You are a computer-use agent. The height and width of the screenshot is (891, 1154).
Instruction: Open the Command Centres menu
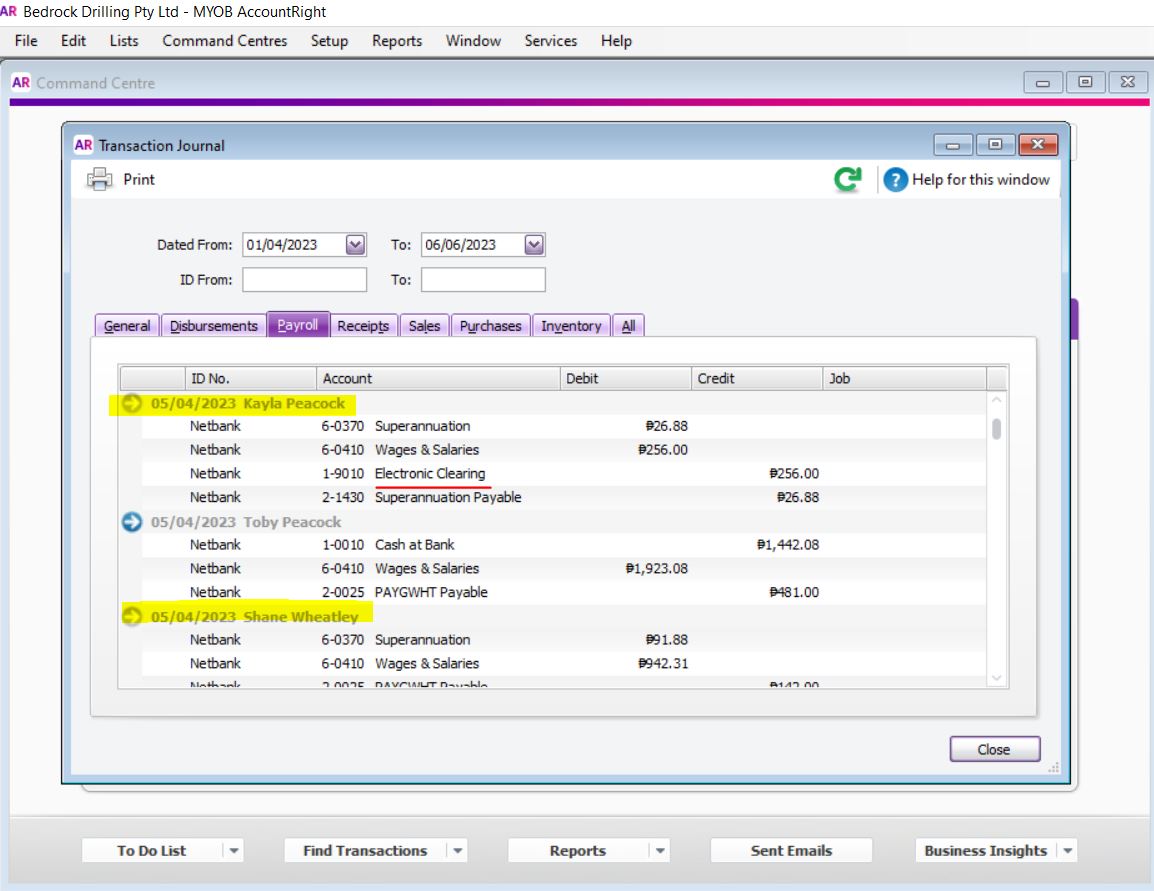click(224, 40)
